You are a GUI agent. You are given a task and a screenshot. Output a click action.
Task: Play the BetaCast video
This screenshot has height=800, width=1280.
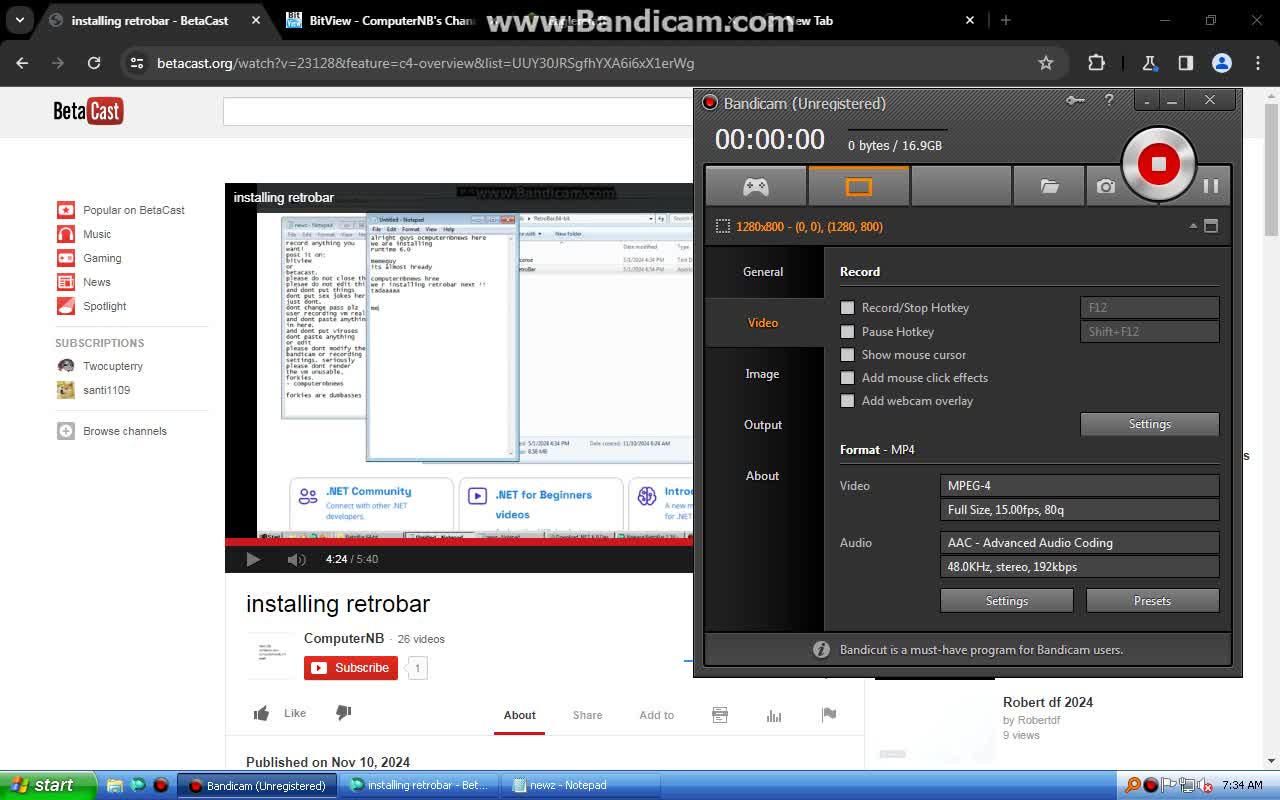pyautogui.click(x=253, y=559)
